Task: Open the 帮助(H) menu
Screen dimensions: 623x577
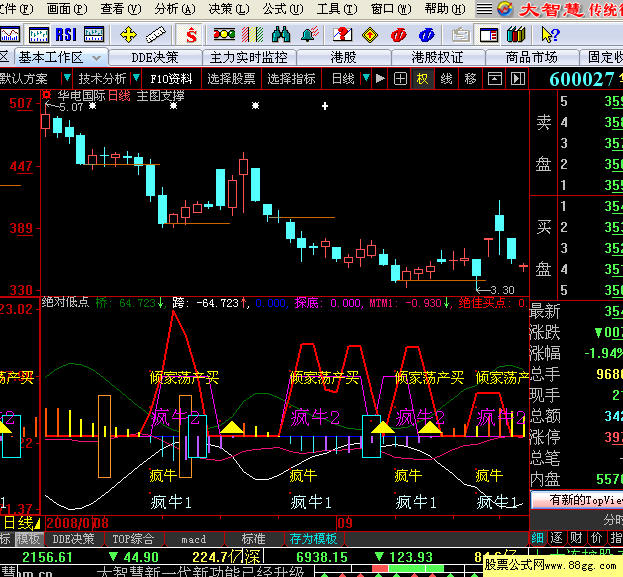Action: (x=445, y=9)
